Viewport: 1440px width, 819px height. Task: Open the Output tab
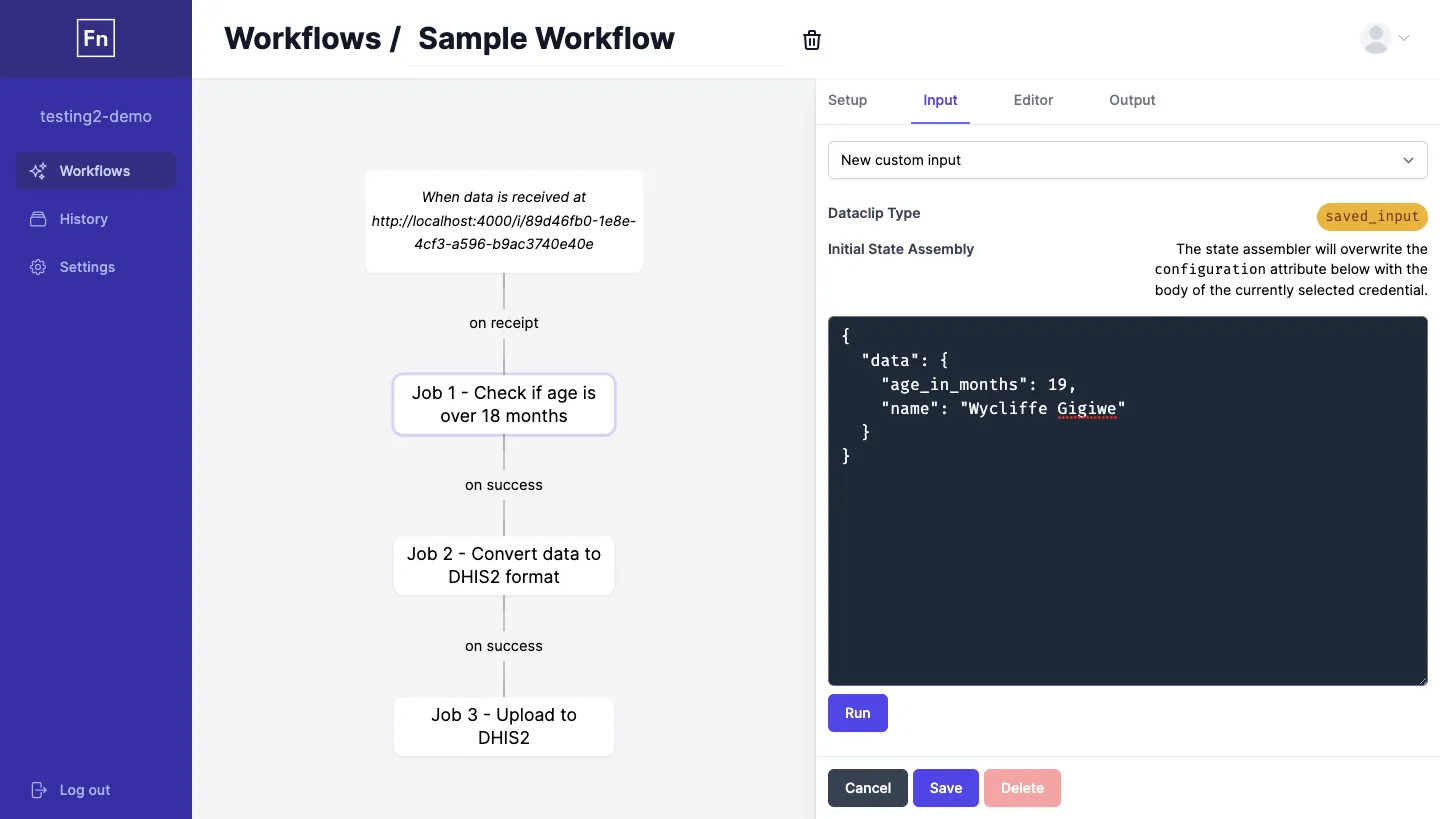(1132, 100)
